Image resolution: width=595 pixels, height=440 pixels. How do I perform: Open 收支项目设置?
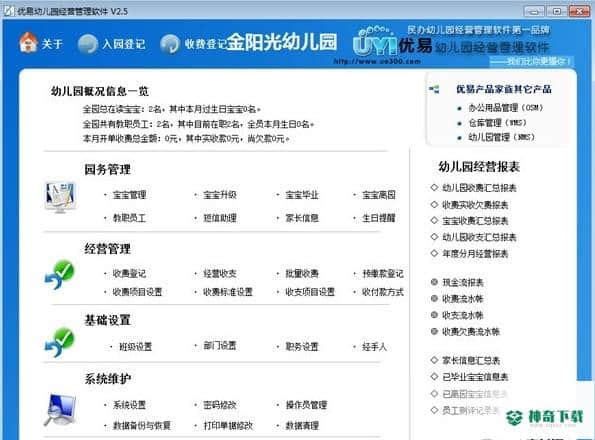pos(310,292)
